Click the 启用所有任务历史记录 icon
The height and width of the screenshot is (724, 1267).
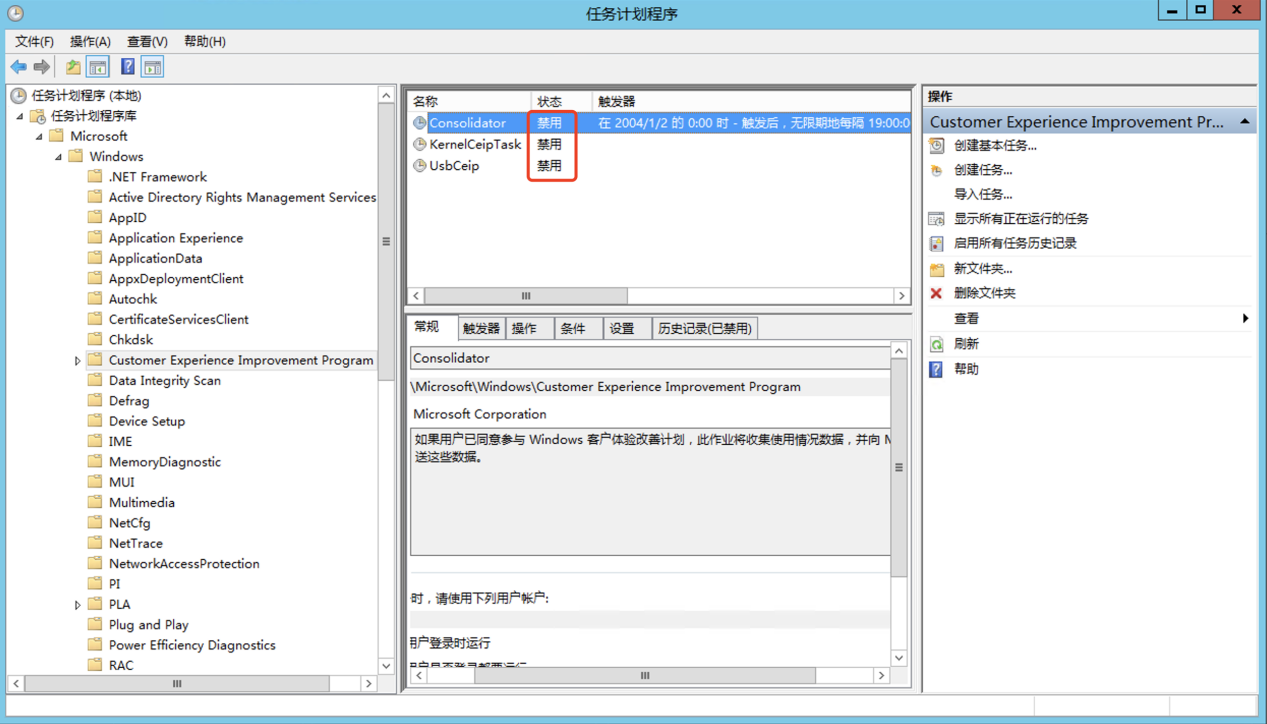937,243
